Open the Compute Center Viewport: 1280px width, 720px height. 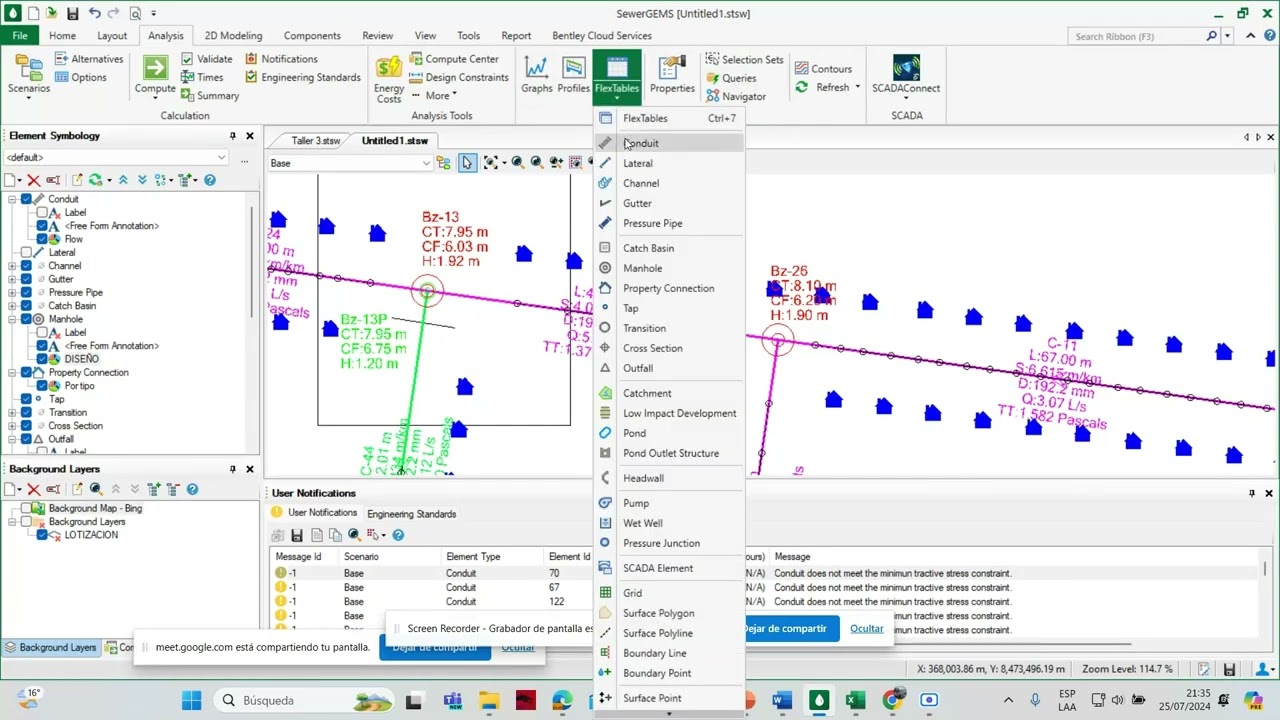coord(454,59)
